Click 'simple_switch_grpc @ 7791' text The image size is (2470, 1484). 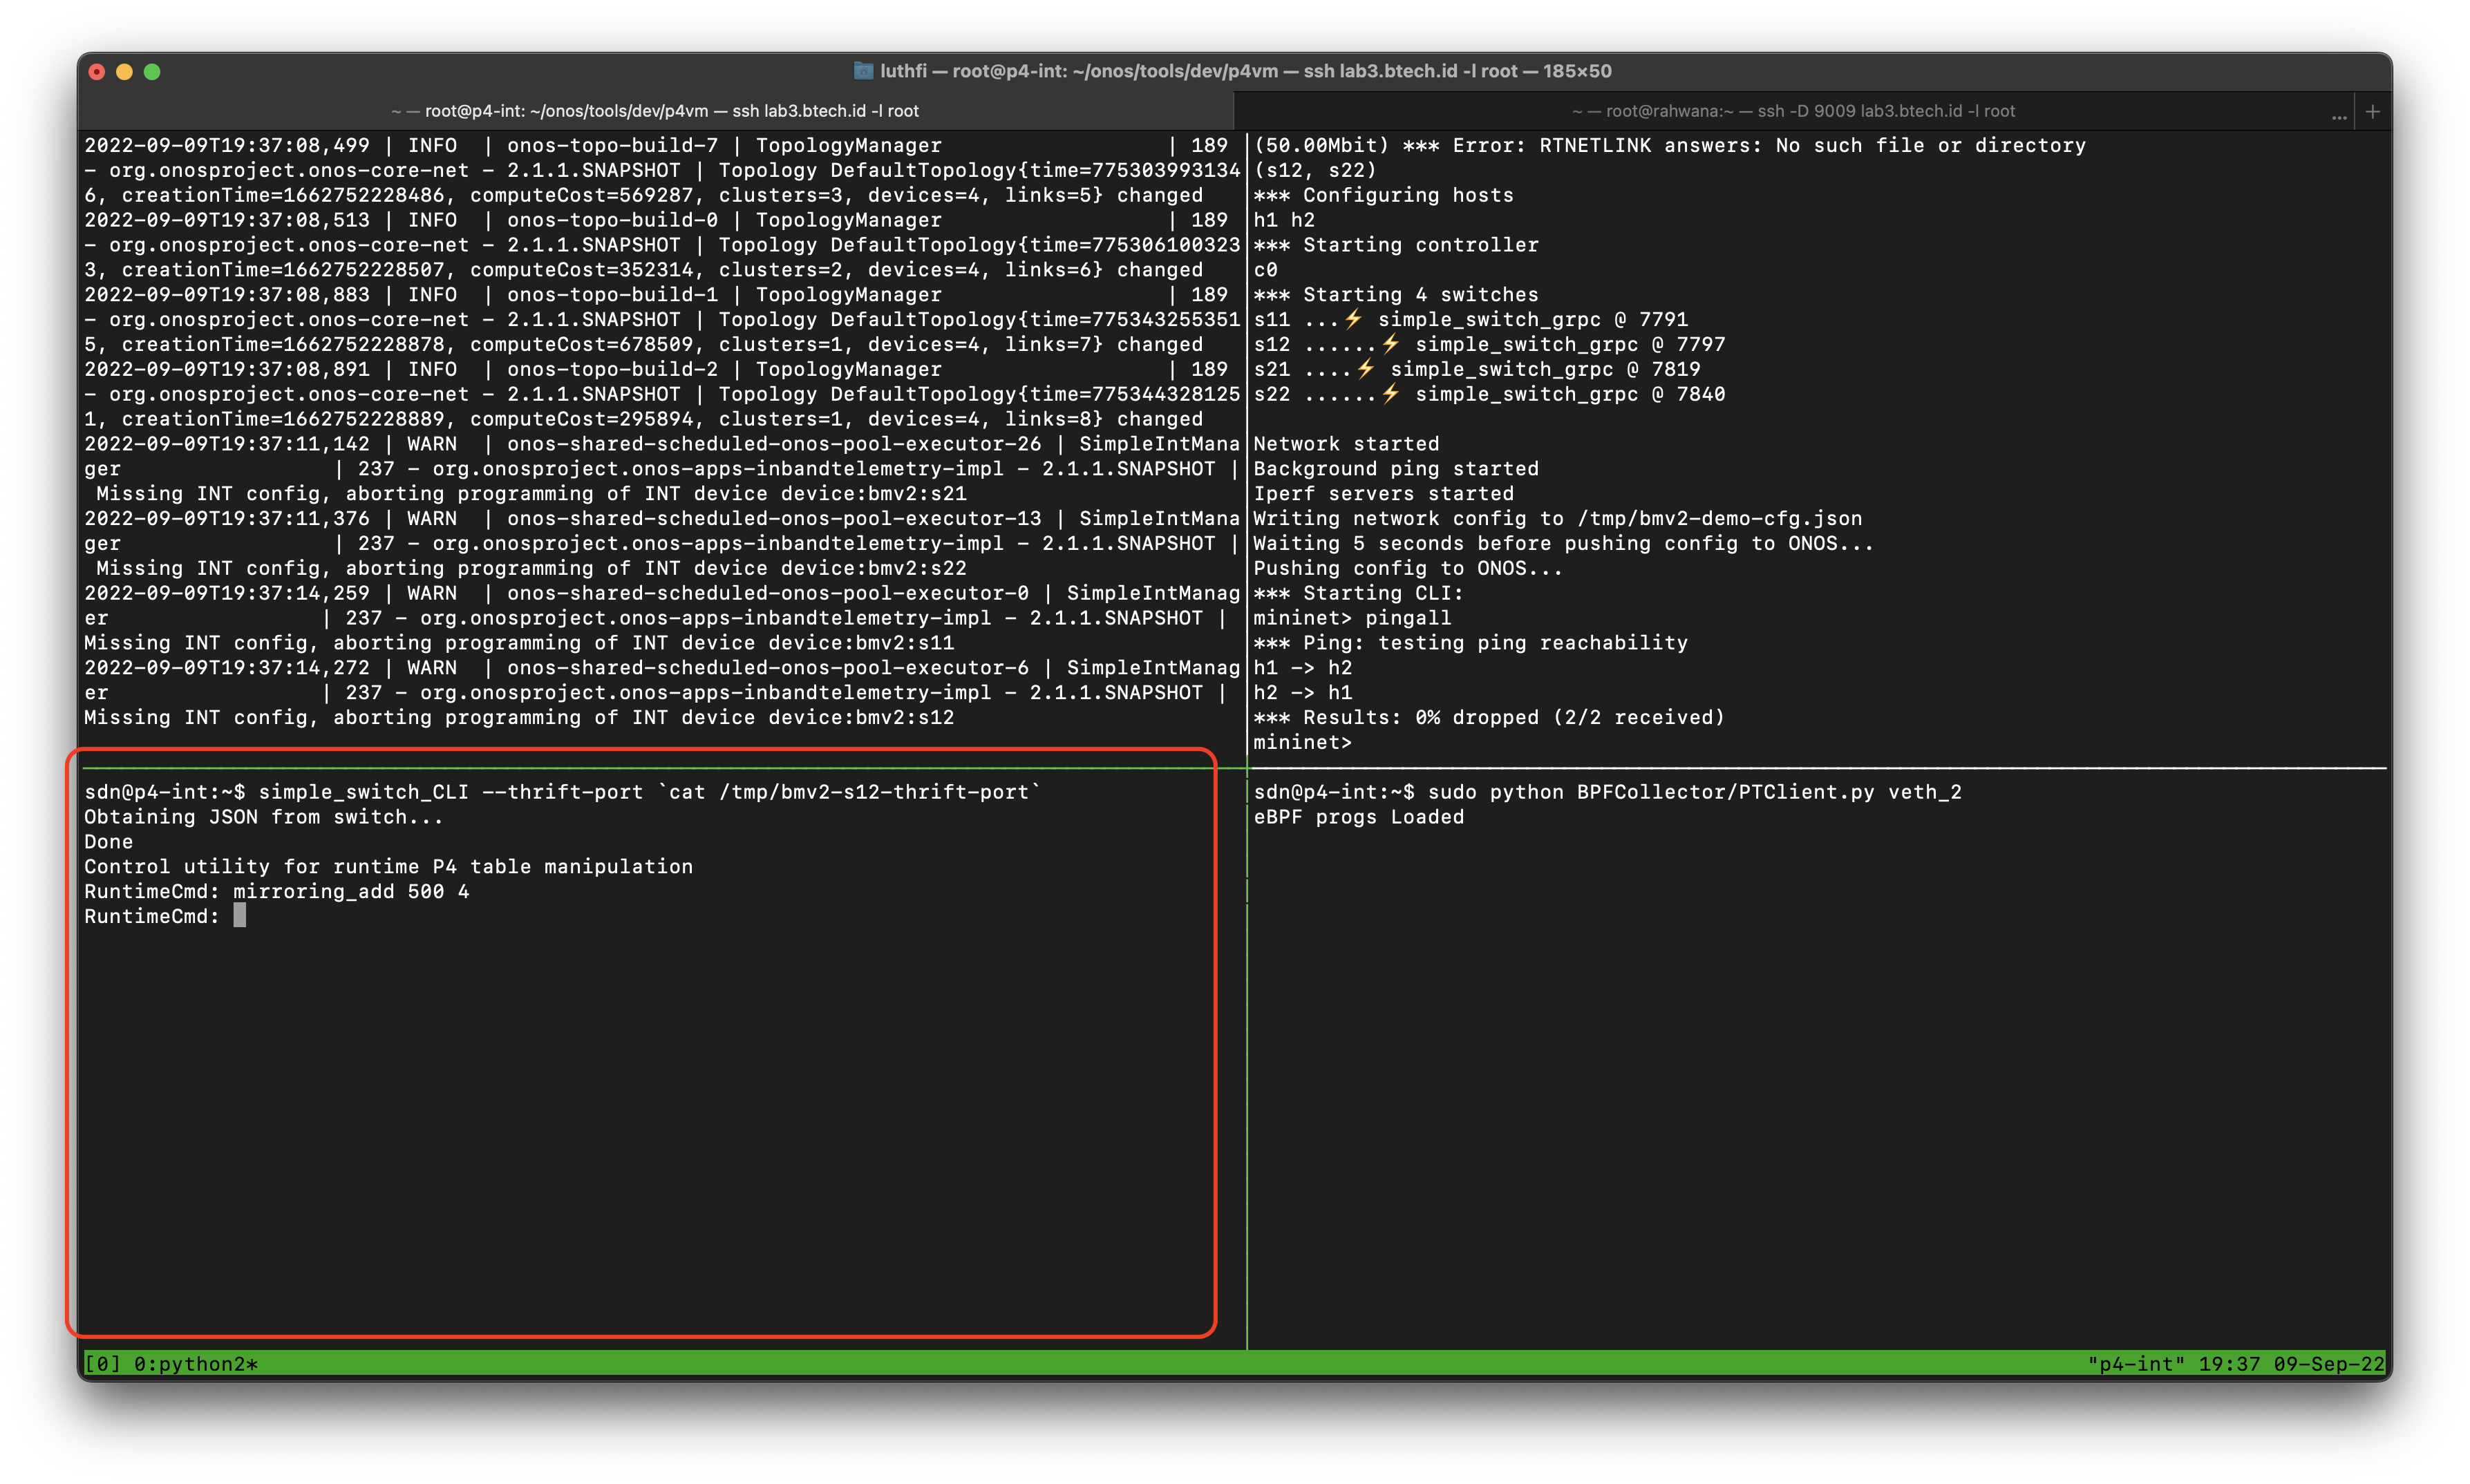(1532, 319)
